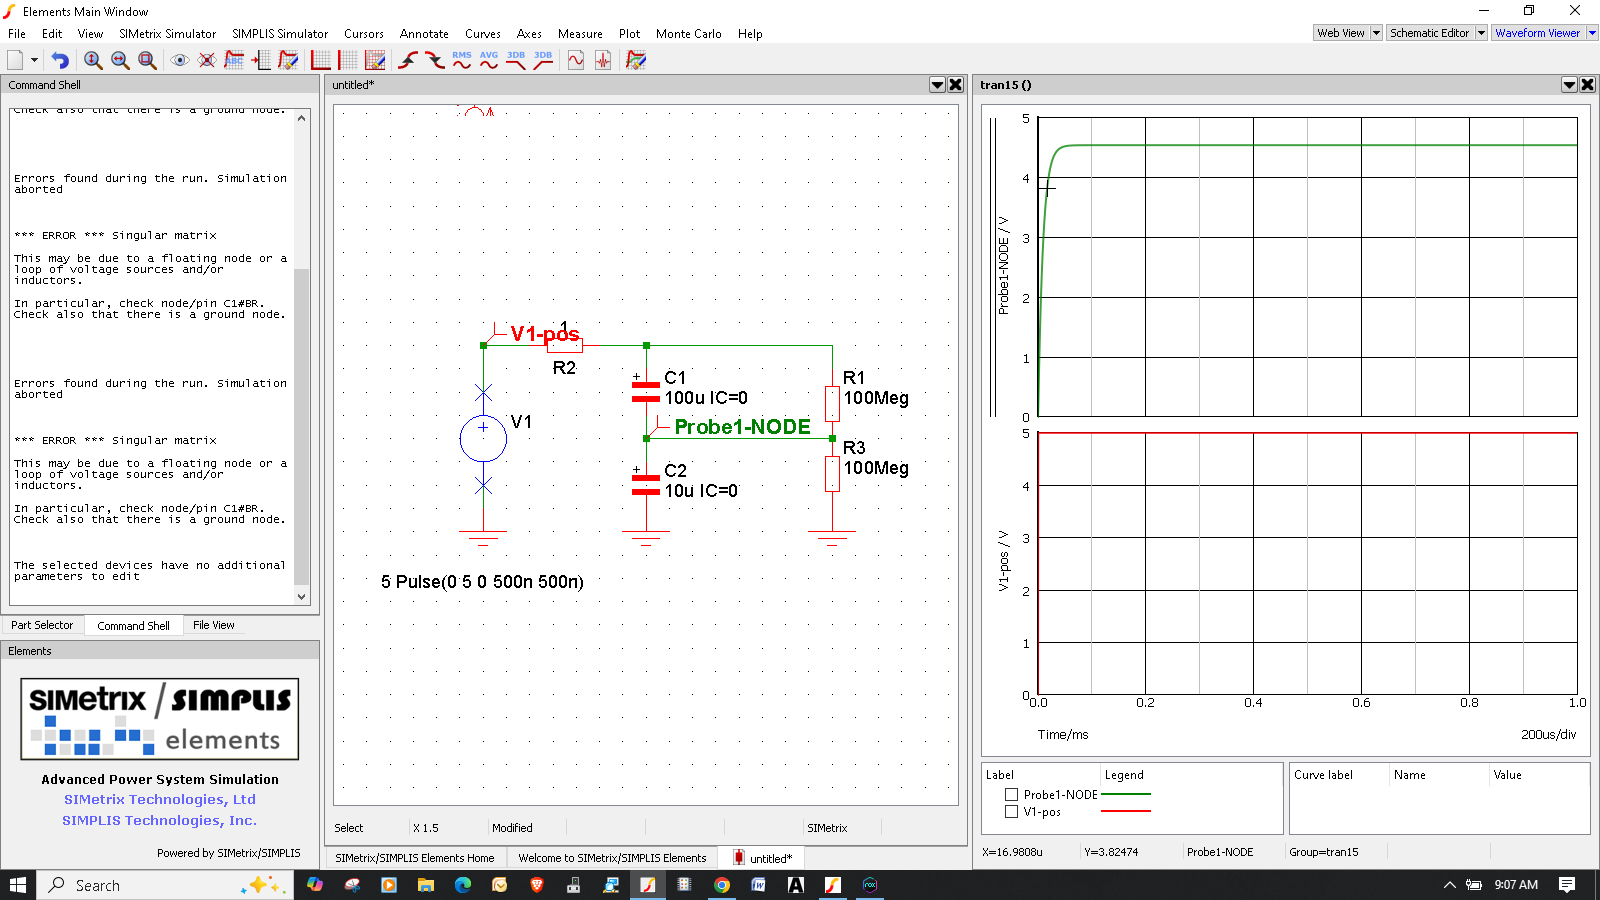The image size is (1600, 900).
Task: Select voltage source V1 symbol
Action: tap(483, 438)
